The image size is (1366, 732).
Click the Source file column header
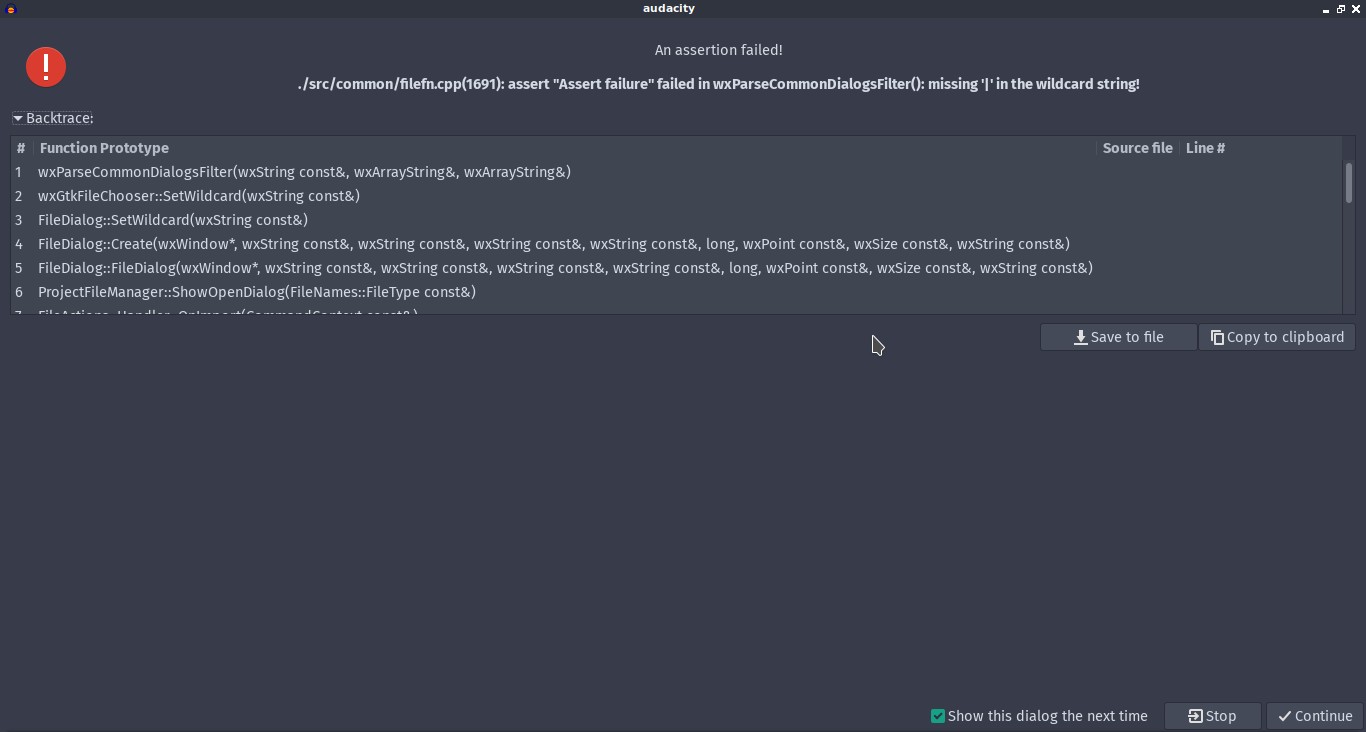click(x=1138, y=148)
